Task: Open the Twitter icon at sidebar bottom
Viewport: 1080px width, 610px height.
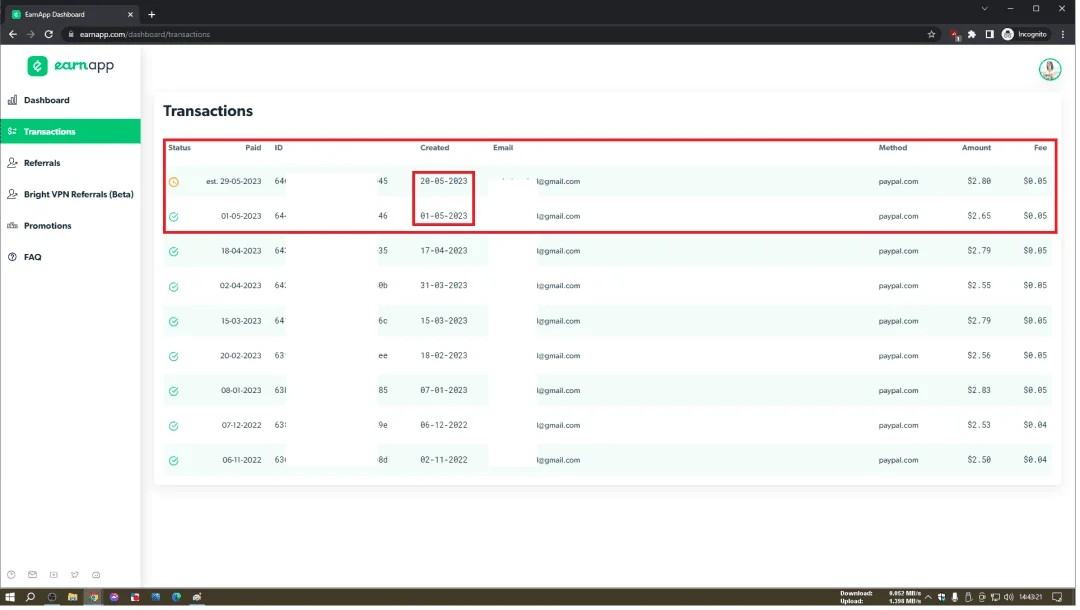Action: [x=75, y=576]
